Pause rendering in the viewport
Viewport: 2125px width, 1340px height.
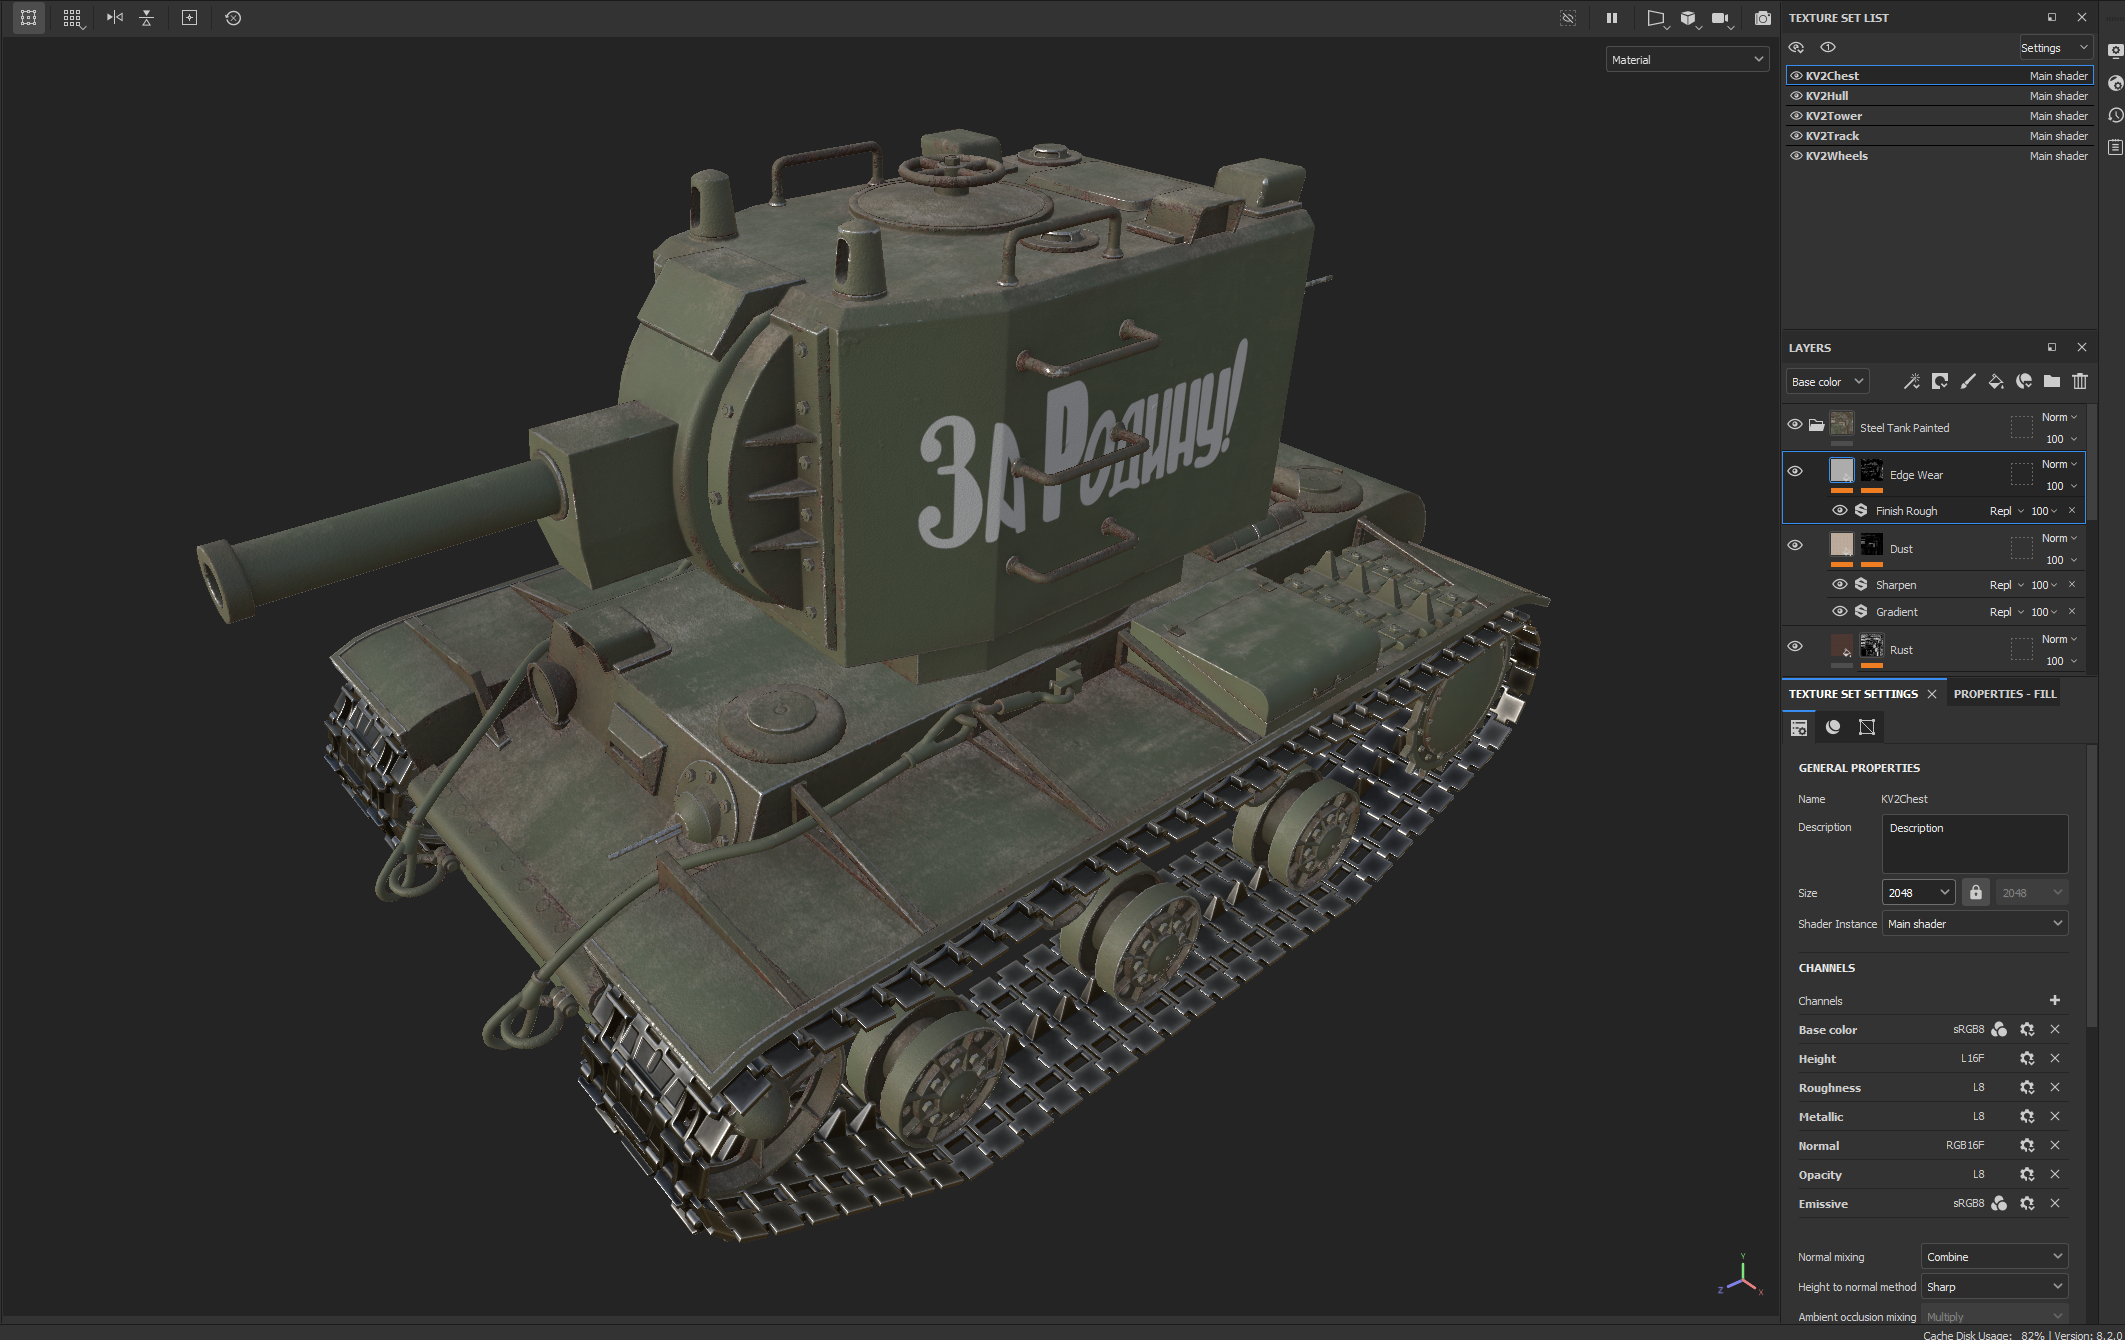pos(1611,18)
